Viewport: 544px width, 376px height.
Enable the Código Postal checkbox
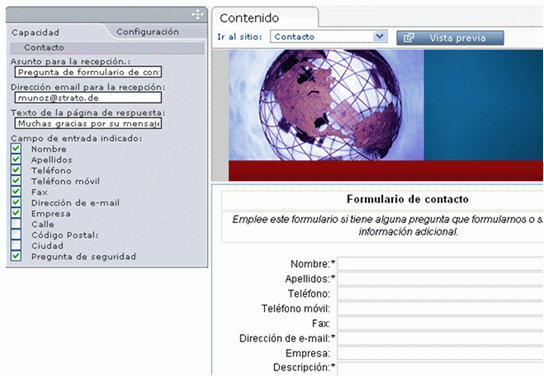(x=16, y=234)
